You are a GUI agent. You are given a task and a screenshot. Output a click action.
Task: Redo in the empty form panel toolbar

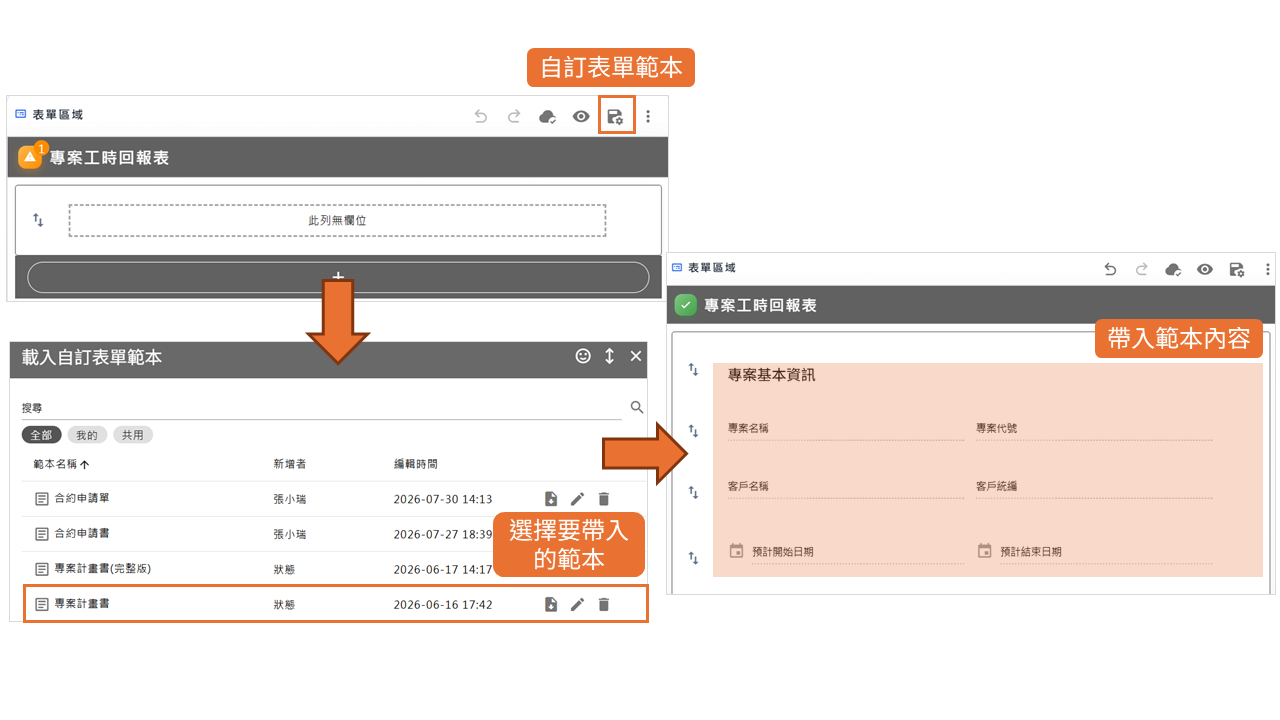pyautogui.click(x=514, y=116)
